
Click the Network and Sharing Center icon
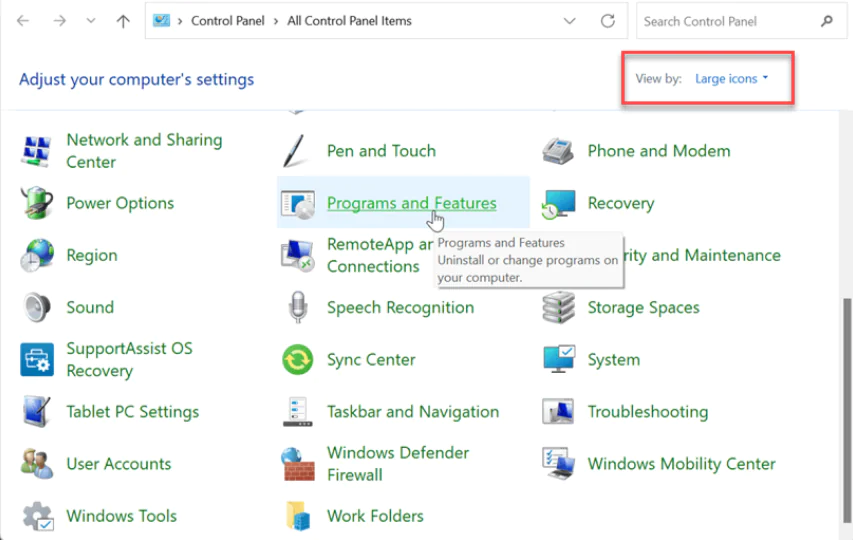37,151
